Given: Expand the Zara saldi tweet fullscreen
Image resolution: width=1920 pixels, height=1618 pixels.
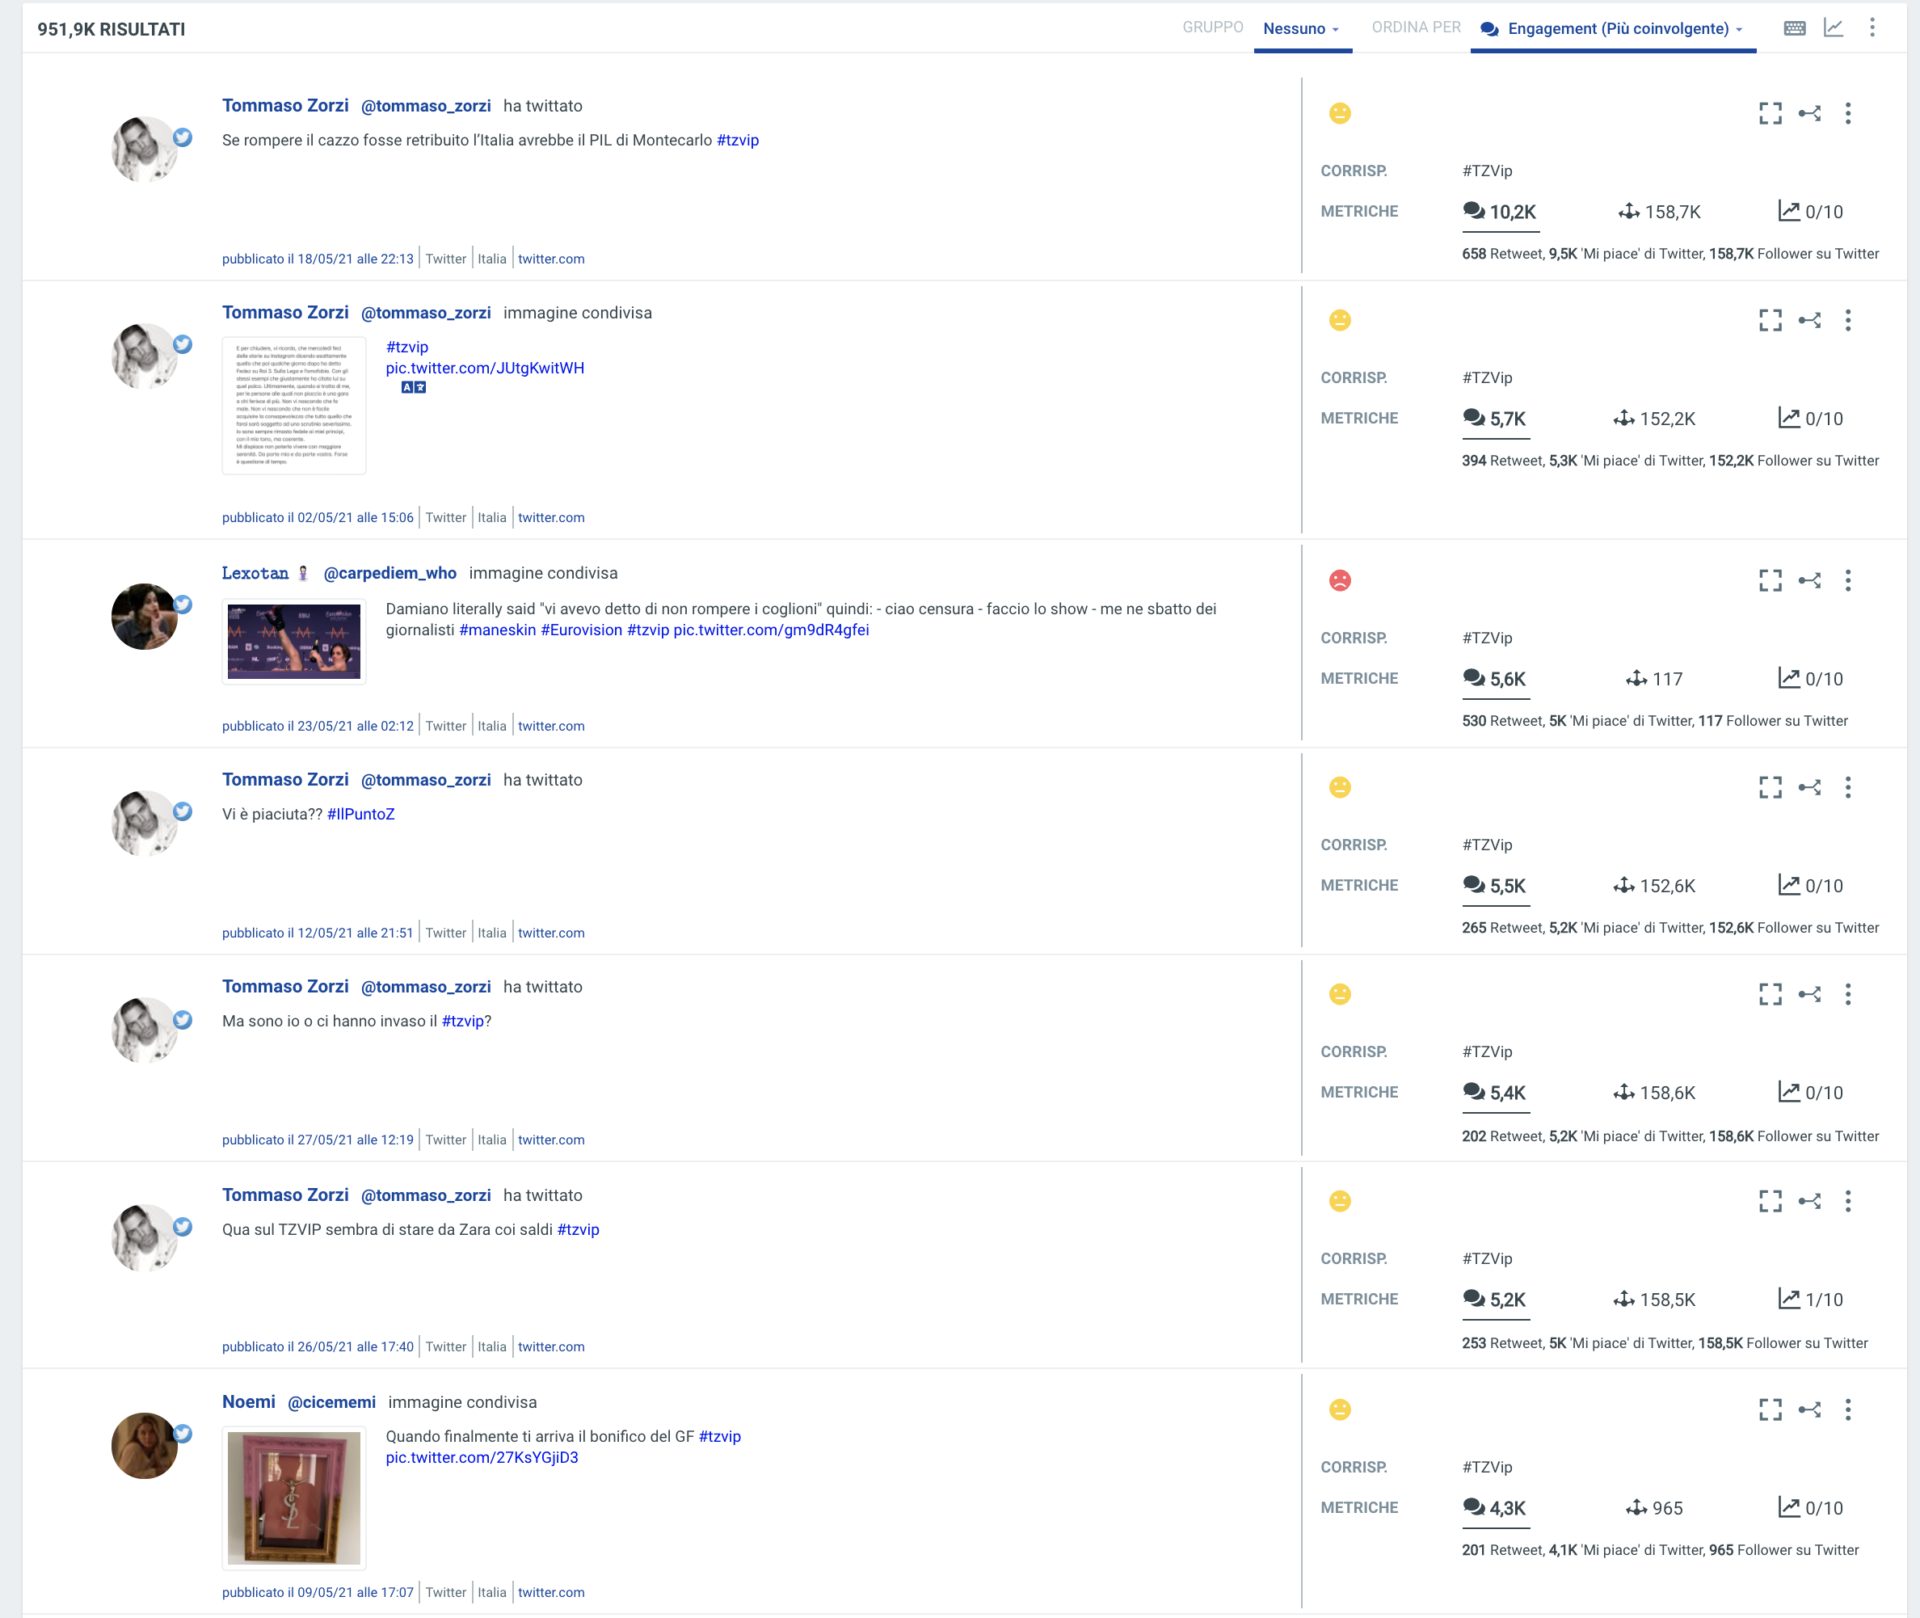Looking at the screenshot, I should tap(1770, 1201).
